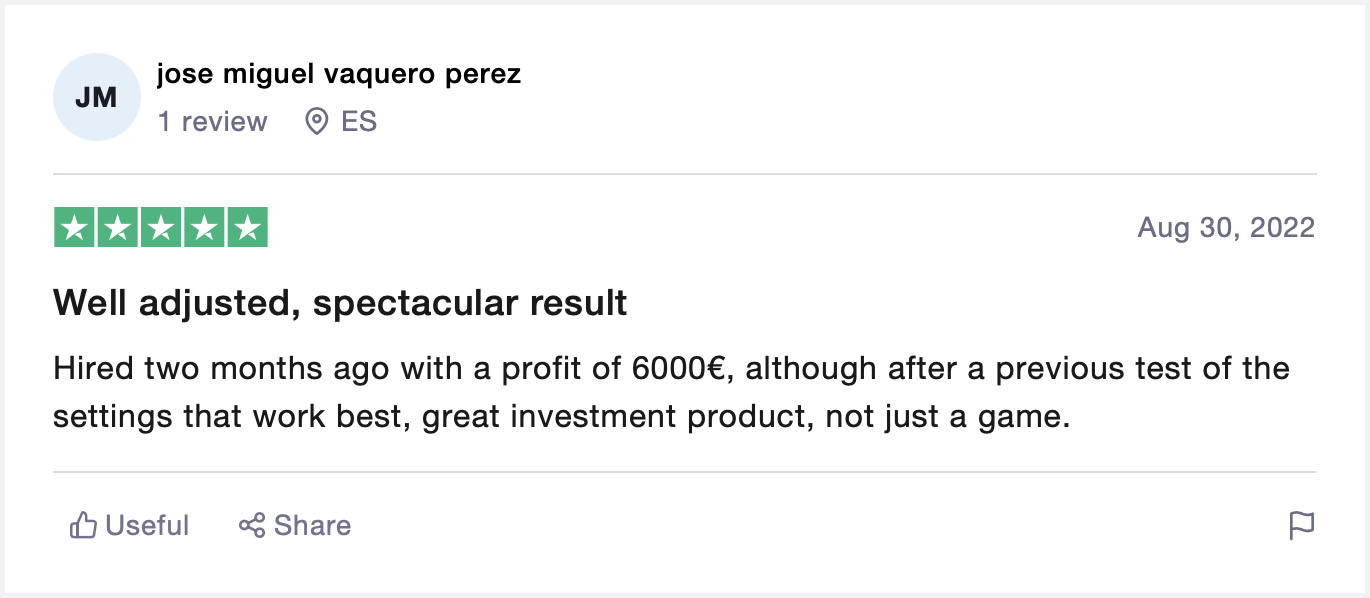Click the ES country label
Viewport: 1370px width, 598px height.
pos(359,122)
